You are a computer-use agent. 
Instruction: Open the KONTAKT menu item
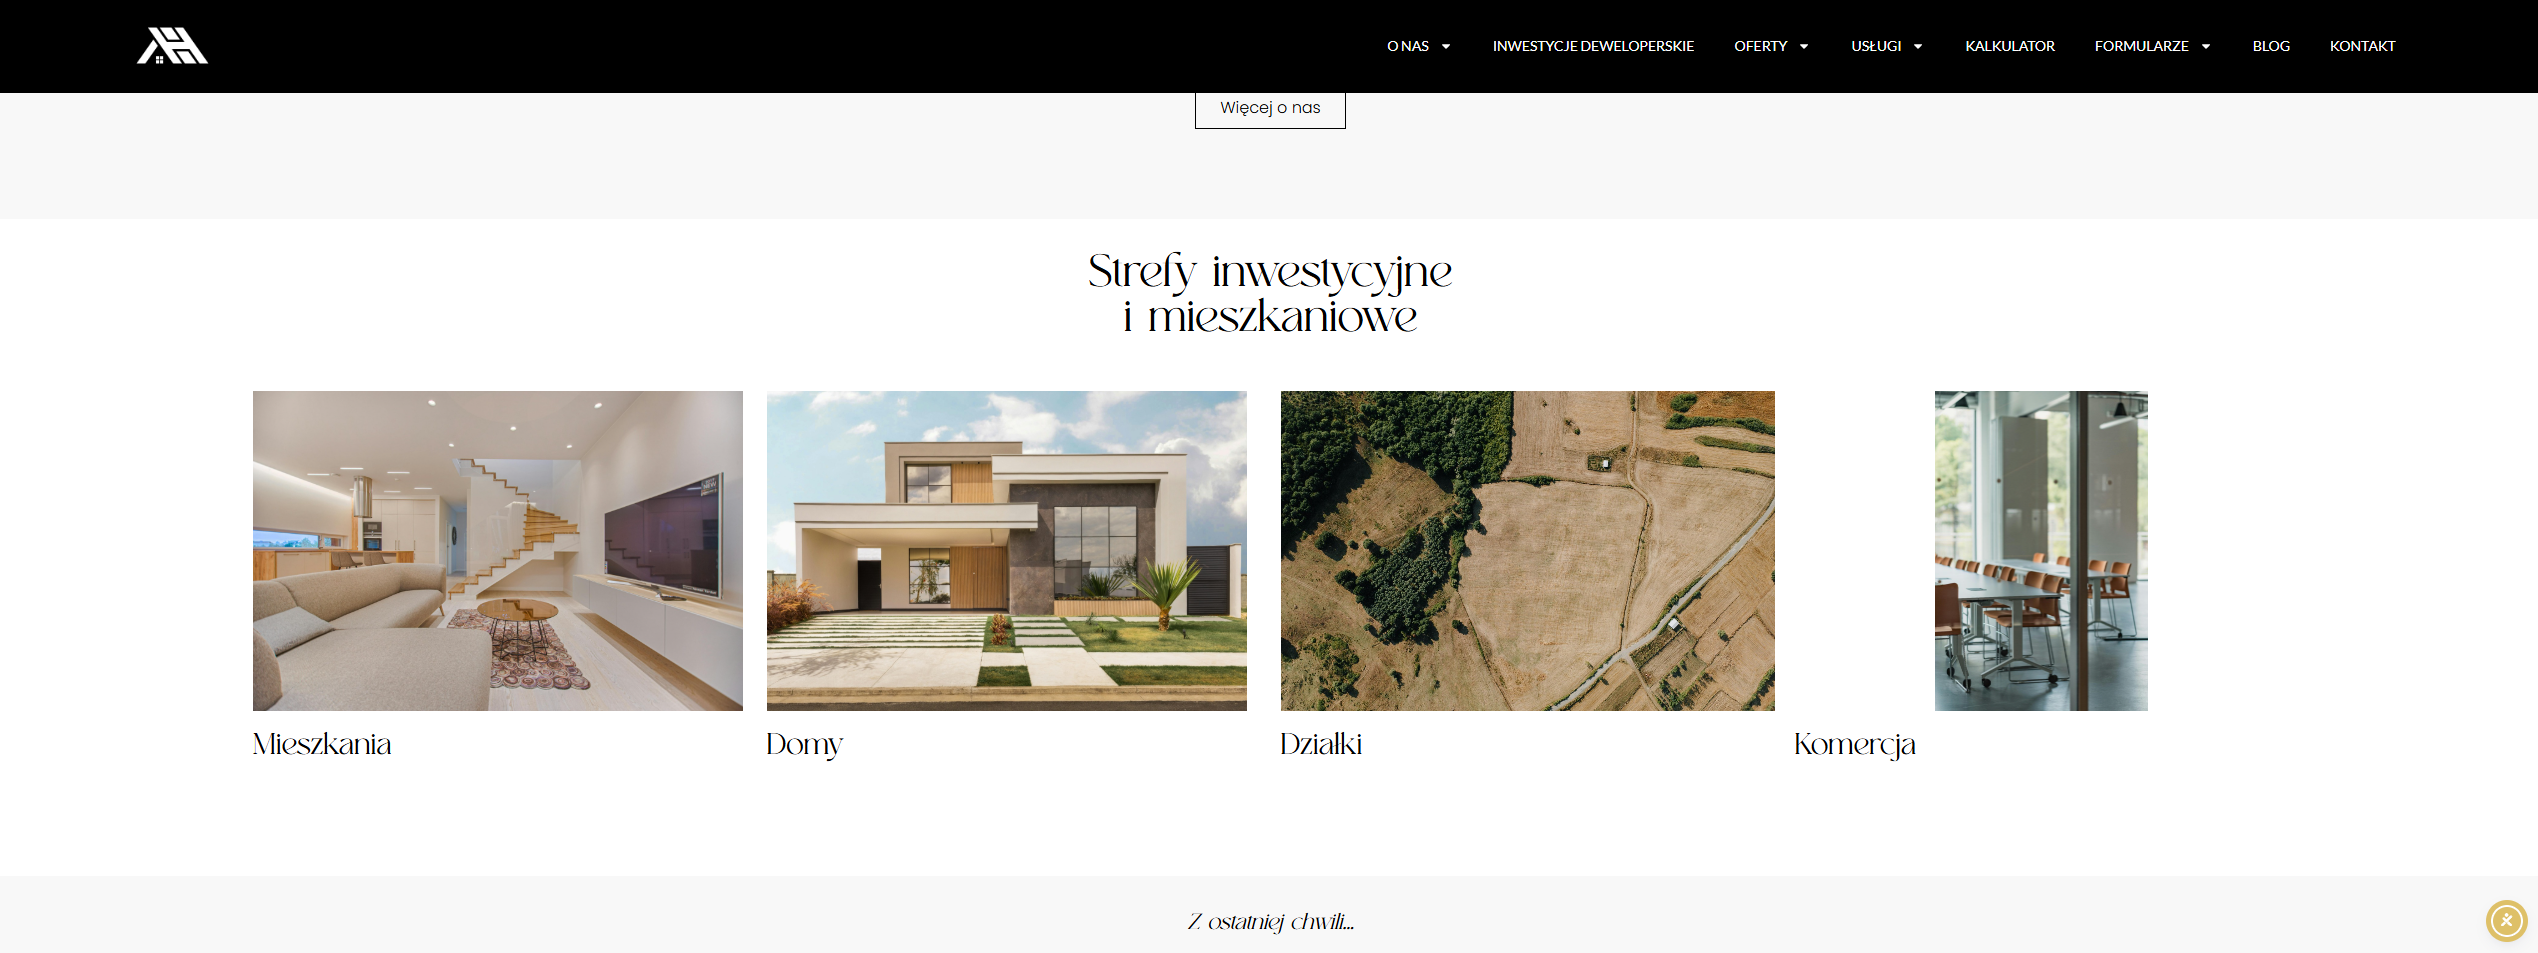point(2362,46)
